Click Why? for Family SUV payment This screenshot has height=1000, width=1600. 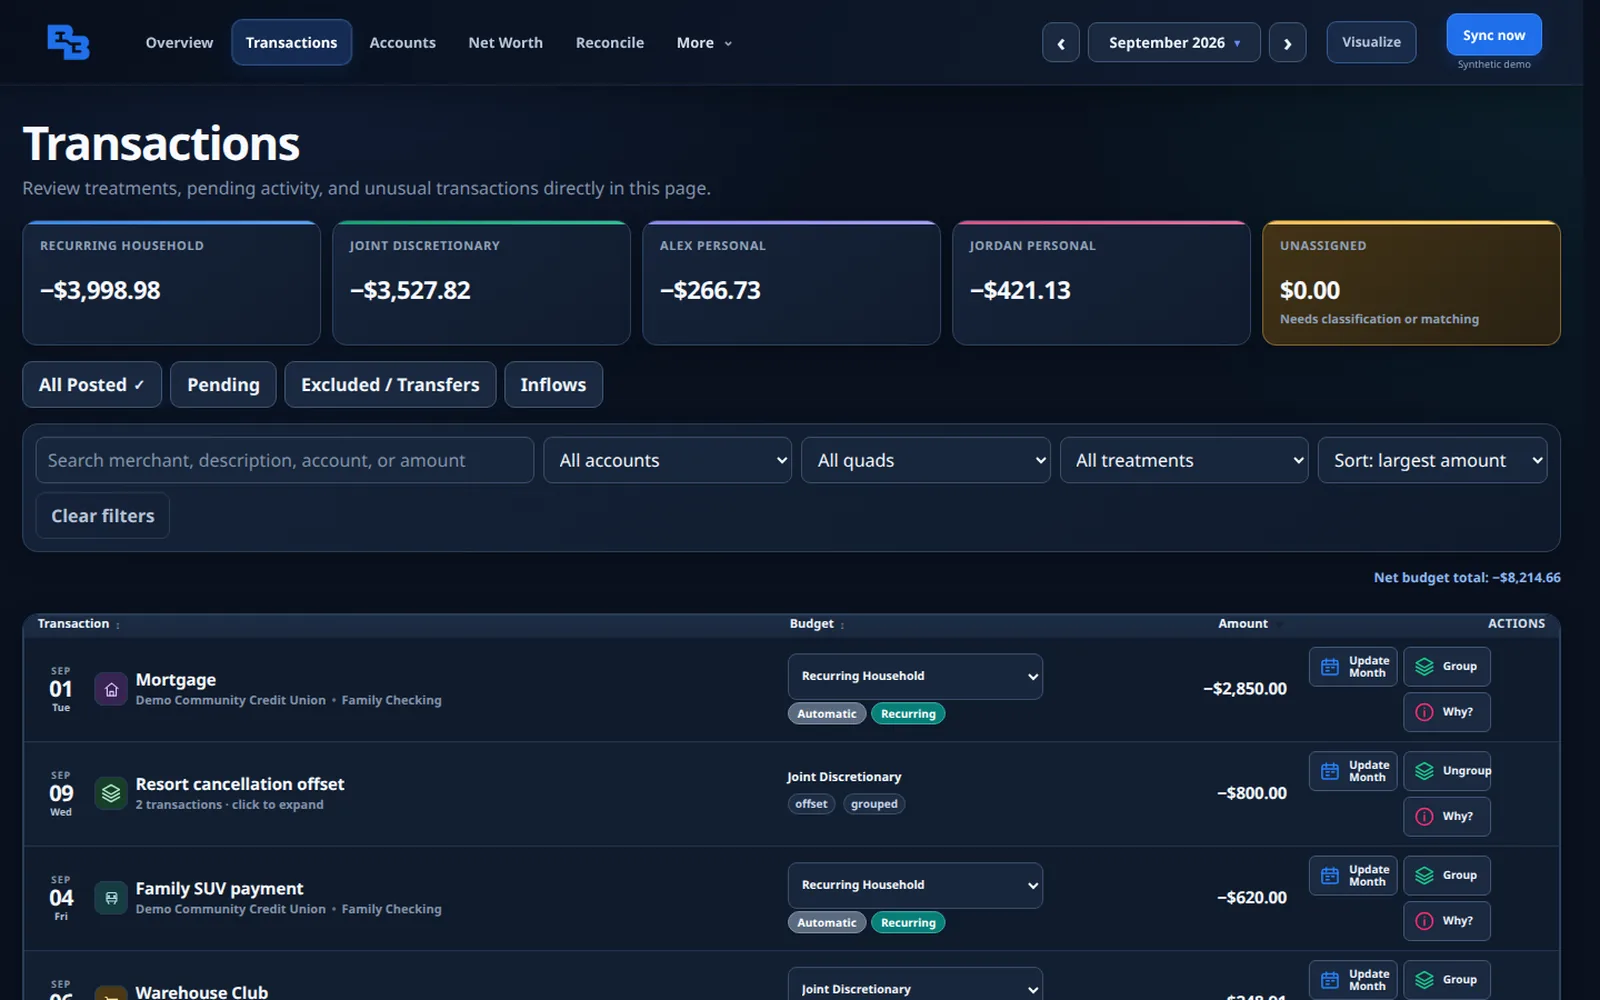pyautogui.click(x=1447, y=921)
